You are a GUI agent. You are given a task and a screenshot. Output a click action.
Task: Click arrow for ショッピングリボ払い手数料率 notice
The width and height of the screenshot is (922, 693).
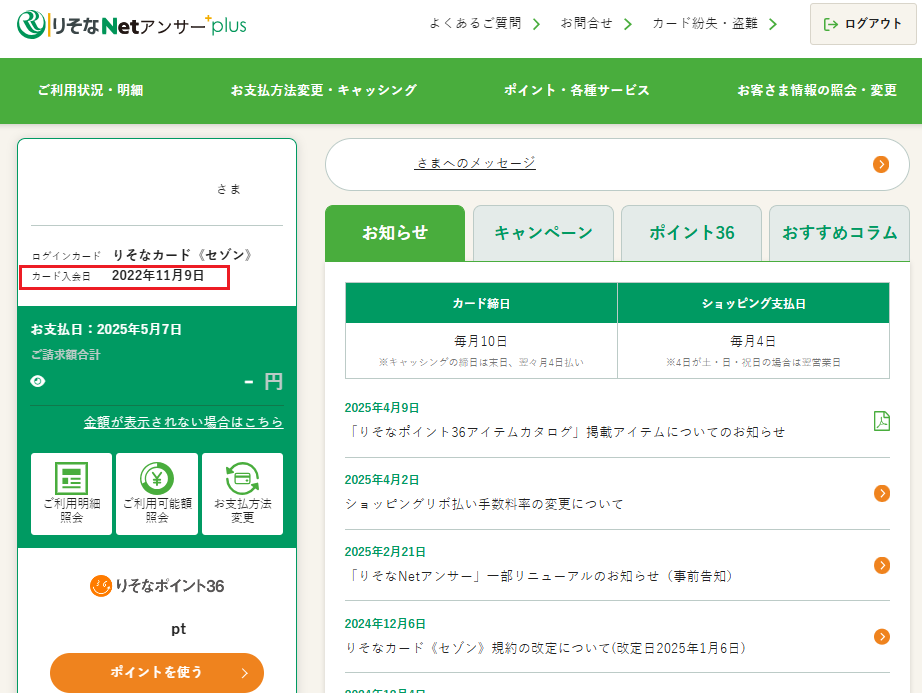tap(881, 493)
